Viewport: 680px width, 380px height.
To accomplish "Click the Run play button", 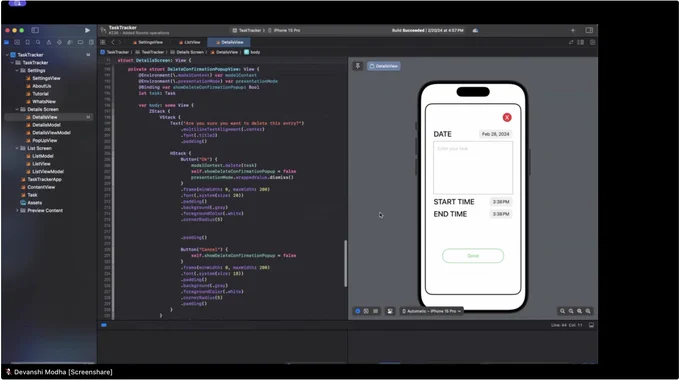I will (x=87, y=30).
